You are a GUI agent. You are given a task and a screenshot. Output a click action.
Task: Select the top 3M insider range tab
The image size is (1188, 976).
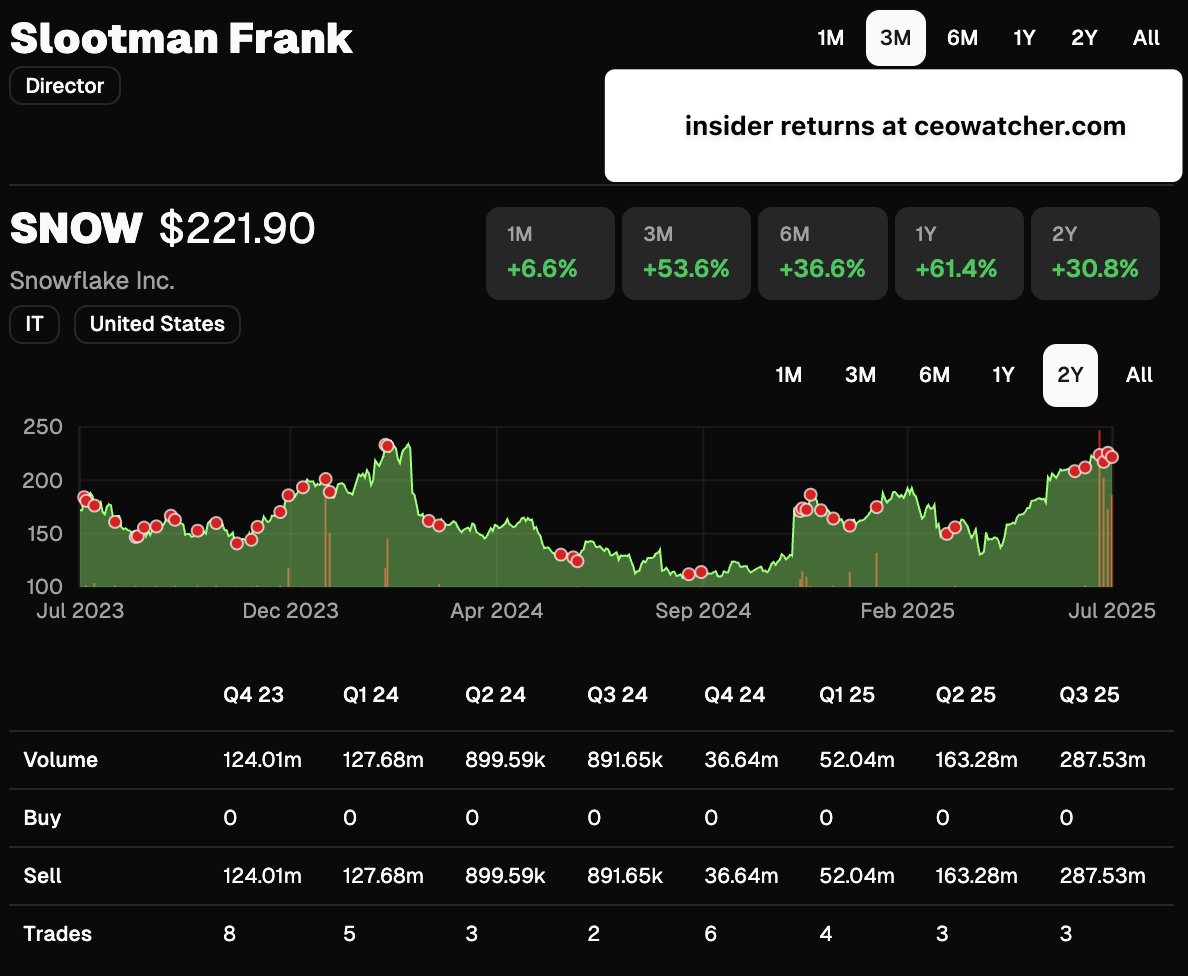pos(896,38)
